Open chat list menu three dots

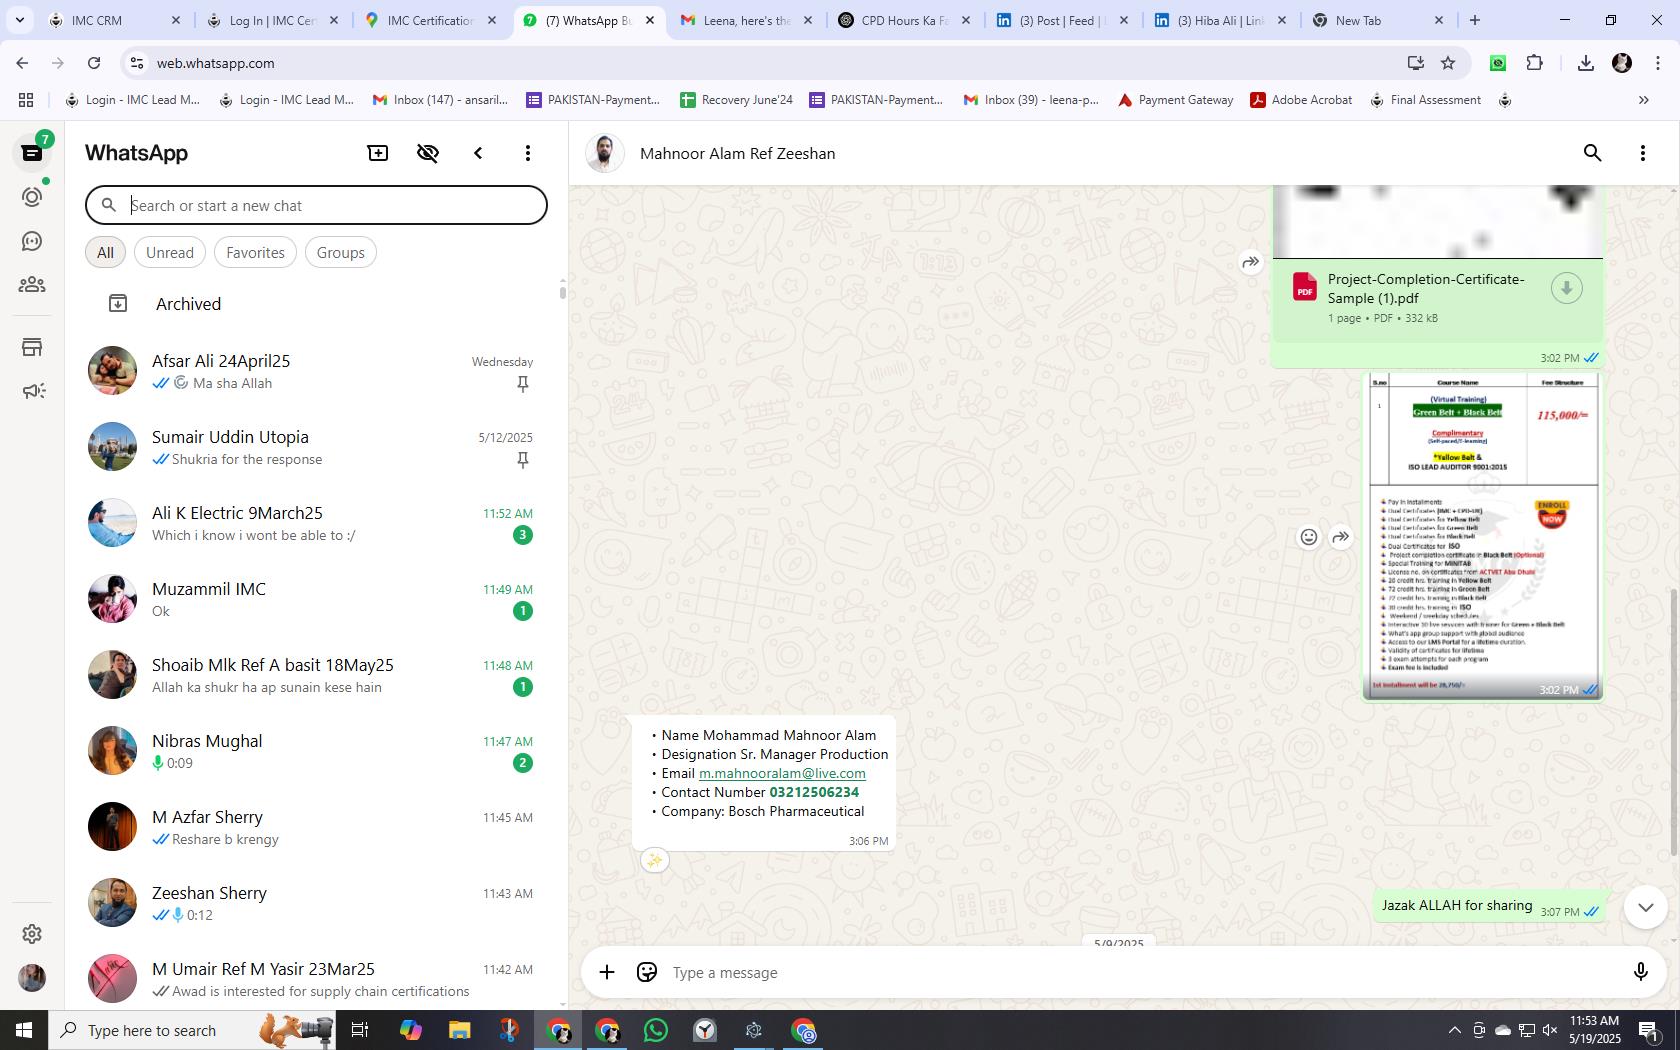point(528,153)
